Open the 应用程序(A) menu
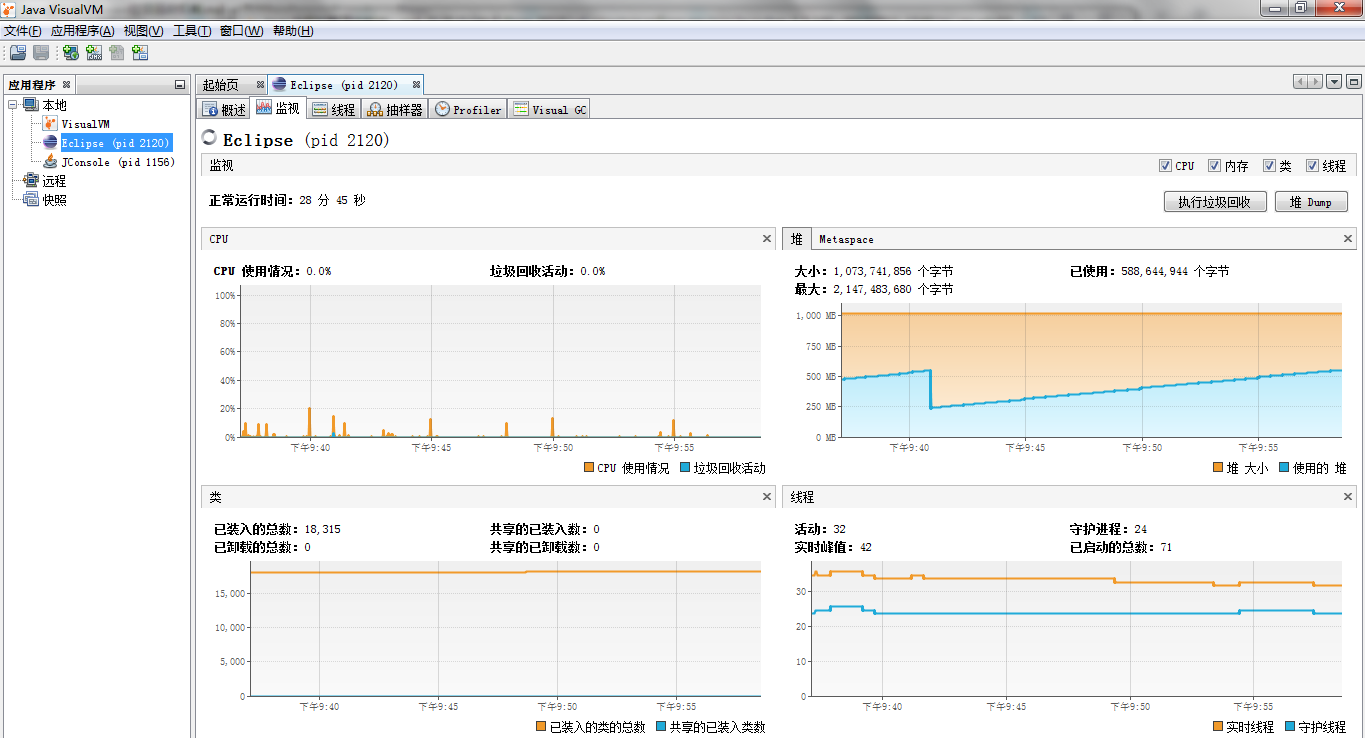Image resolution: width=1365 pixels, height=738 pixels. click(82, 31)
